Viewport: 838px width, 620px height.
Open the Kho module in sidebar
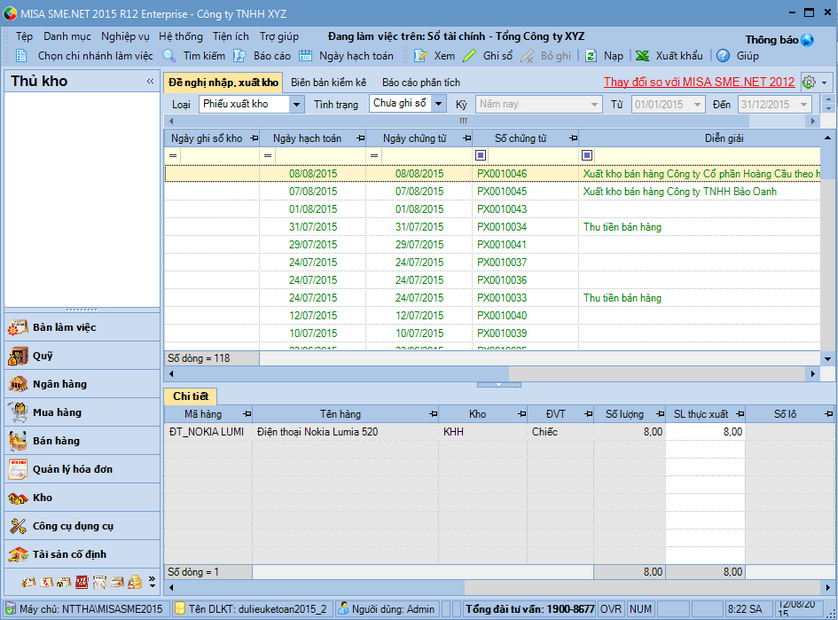[82, 497]
